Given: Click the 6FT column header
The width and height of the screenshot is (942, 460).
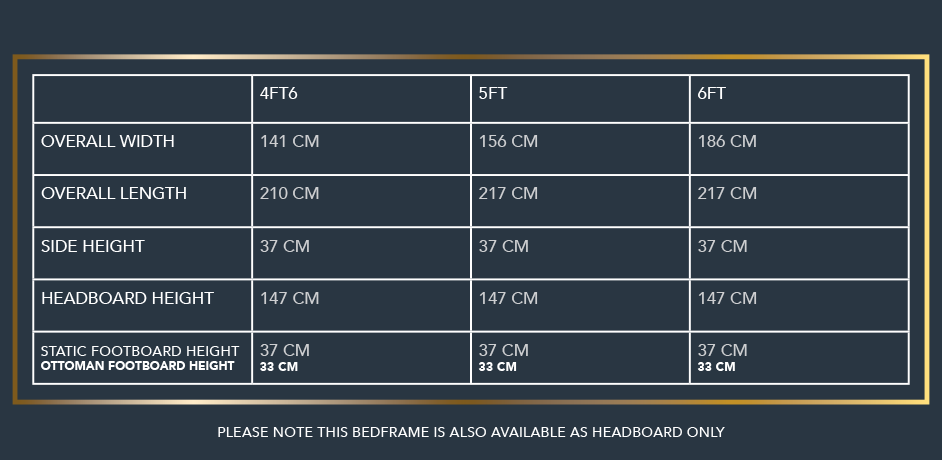Looking at the screenshot, I should coord(711,94).
